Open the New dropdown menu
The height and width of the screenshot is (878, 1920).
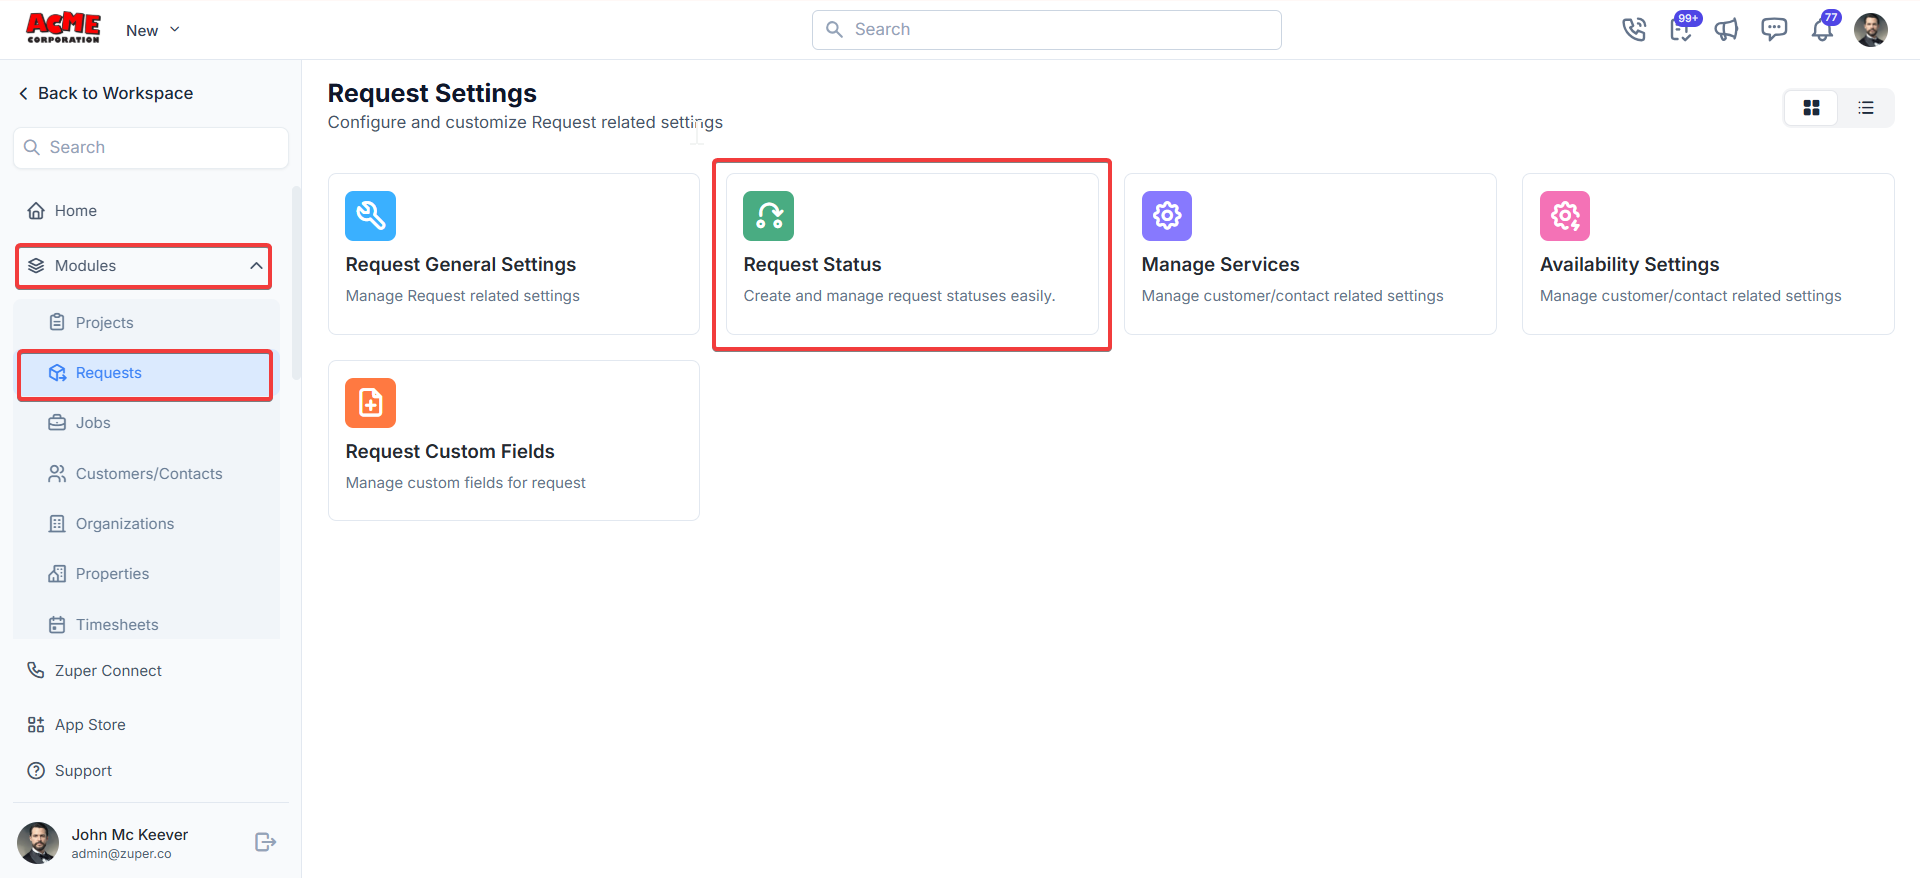click(x=153, y=30)
